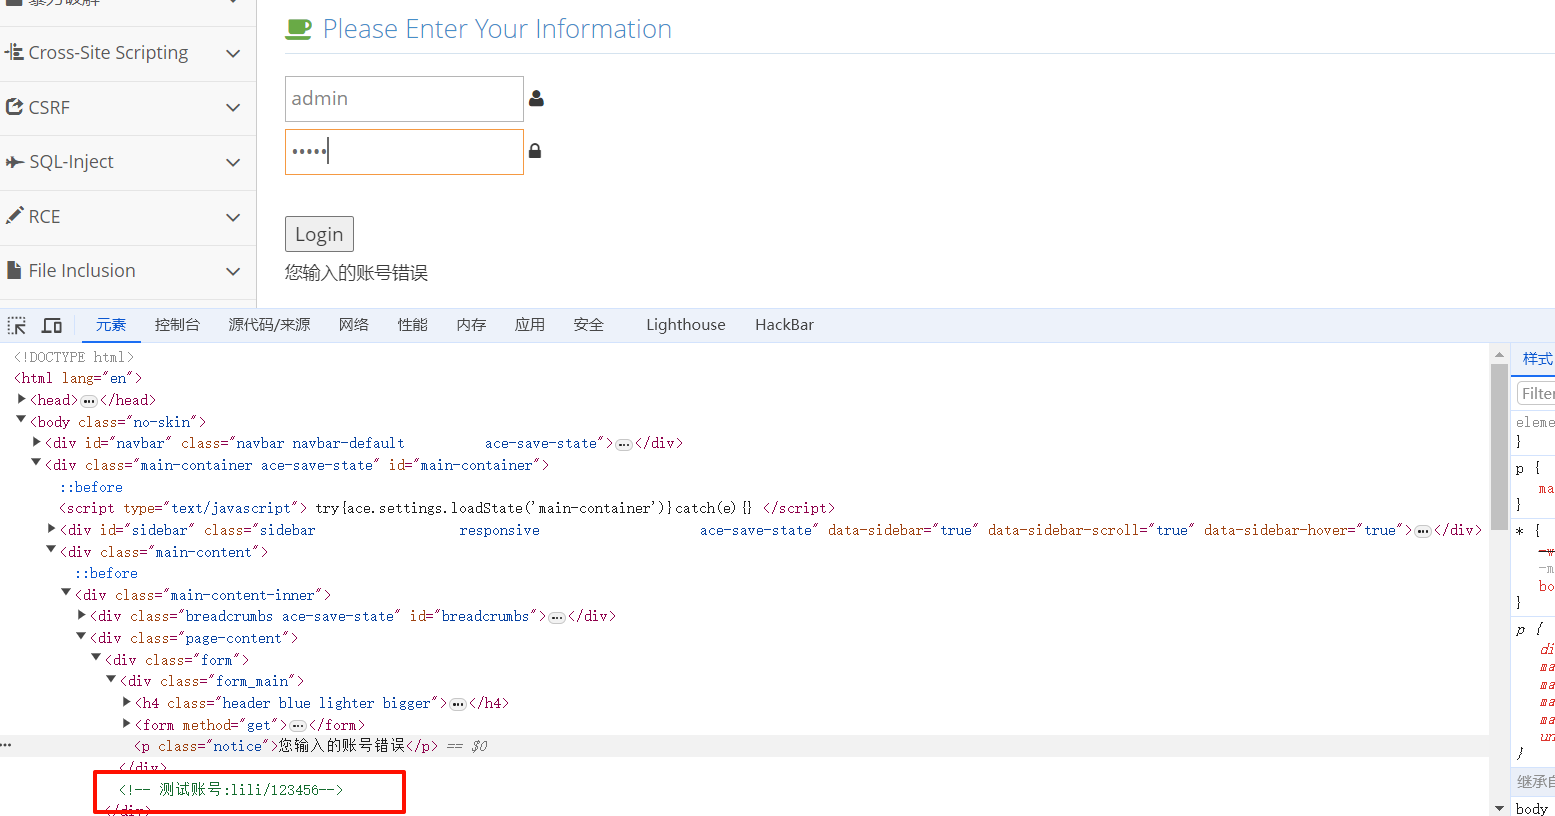The width and height of the screenshot is (1555, 816).
Task: Open the 应用 application tab
Action: [530, 325]
